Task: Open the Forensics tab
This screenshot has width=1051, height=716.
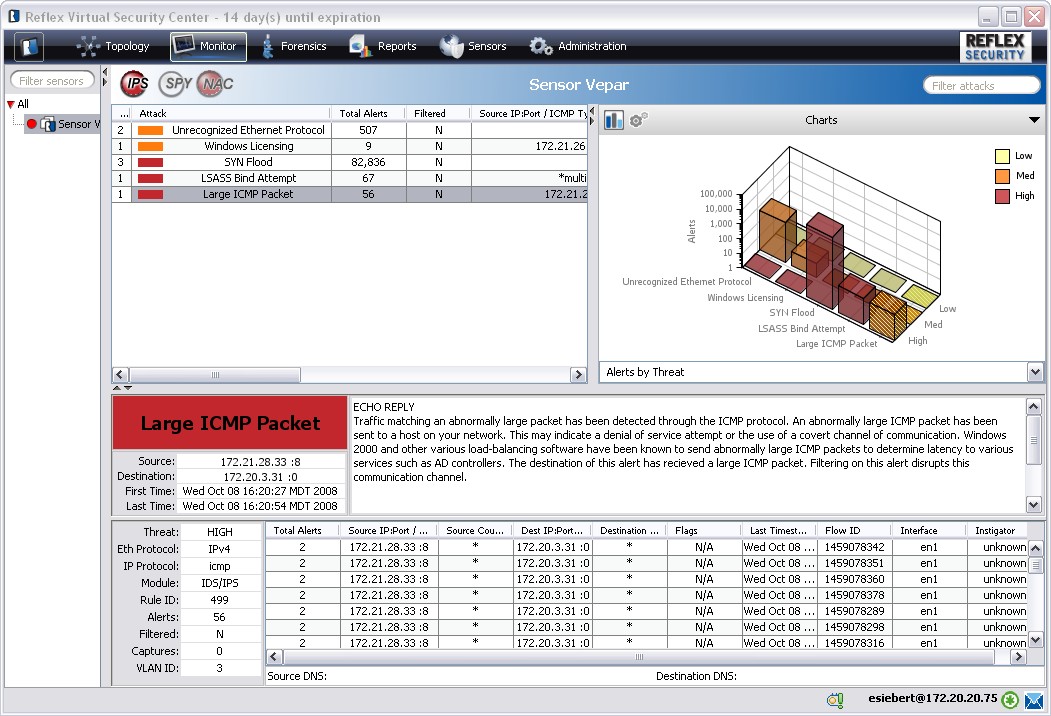Action: 294,46
